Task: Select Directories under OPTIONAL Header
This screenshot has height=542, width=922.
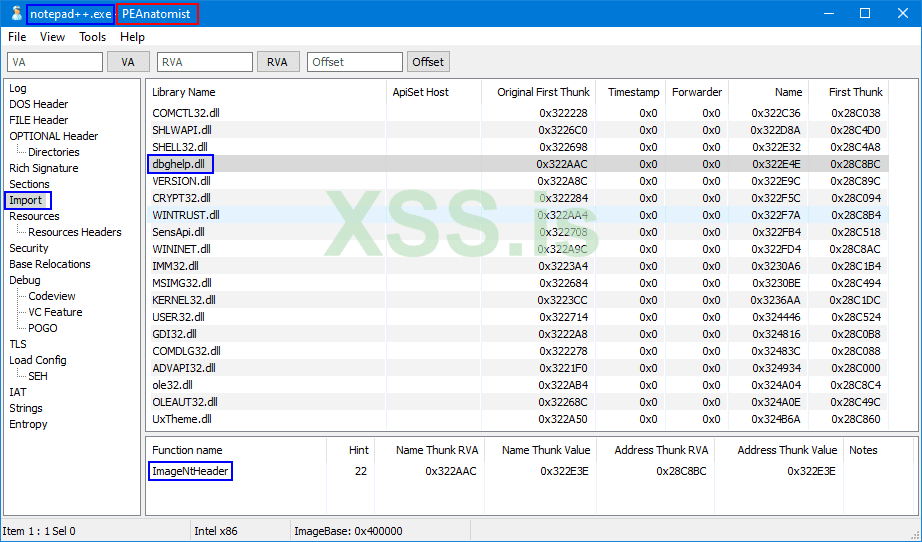Action: [54, 152]
